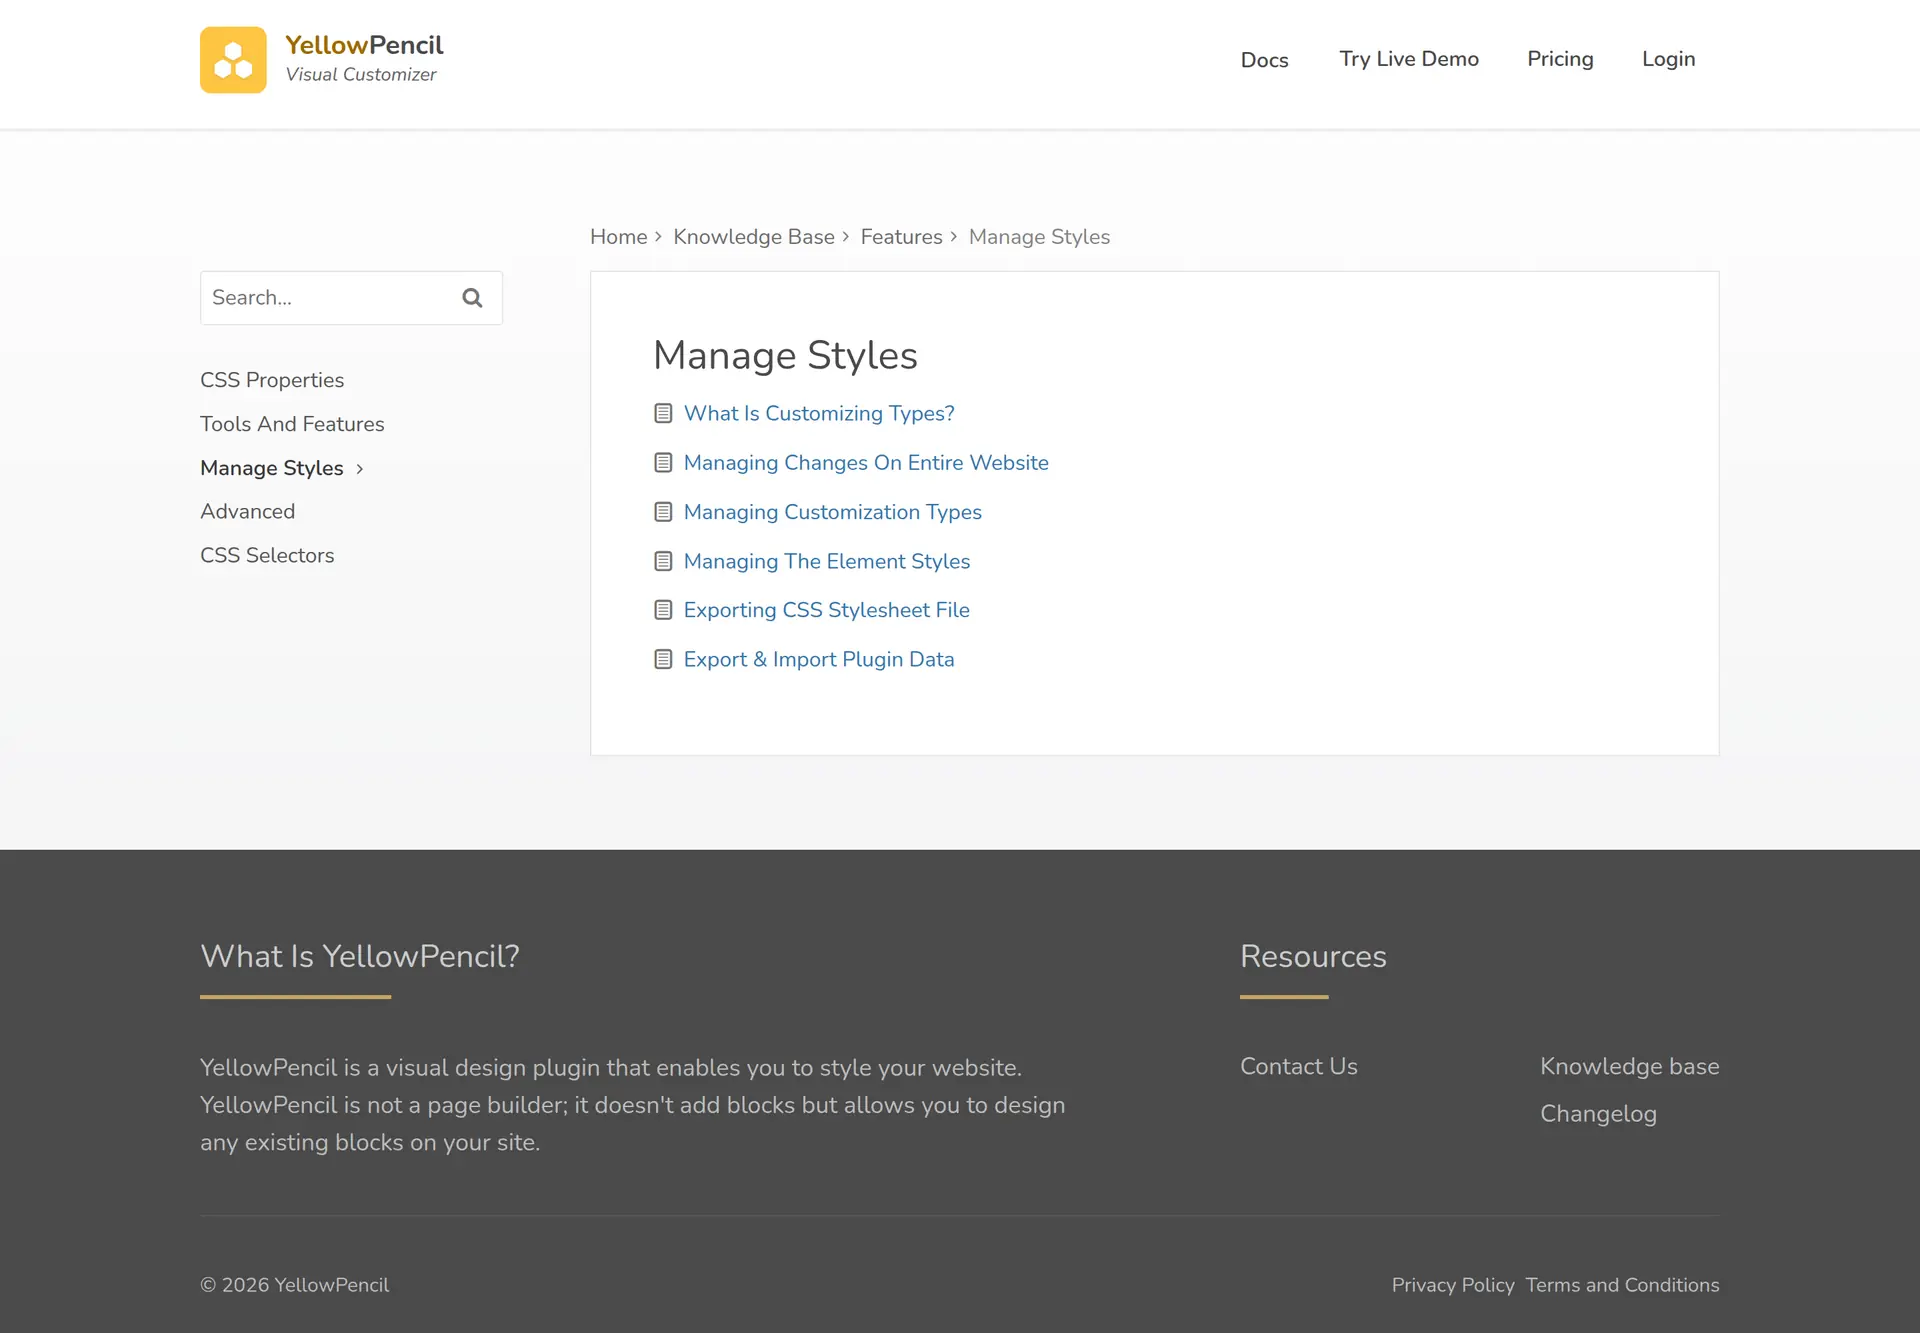
Task: Open the Login page
Action: coord(1668,59)
